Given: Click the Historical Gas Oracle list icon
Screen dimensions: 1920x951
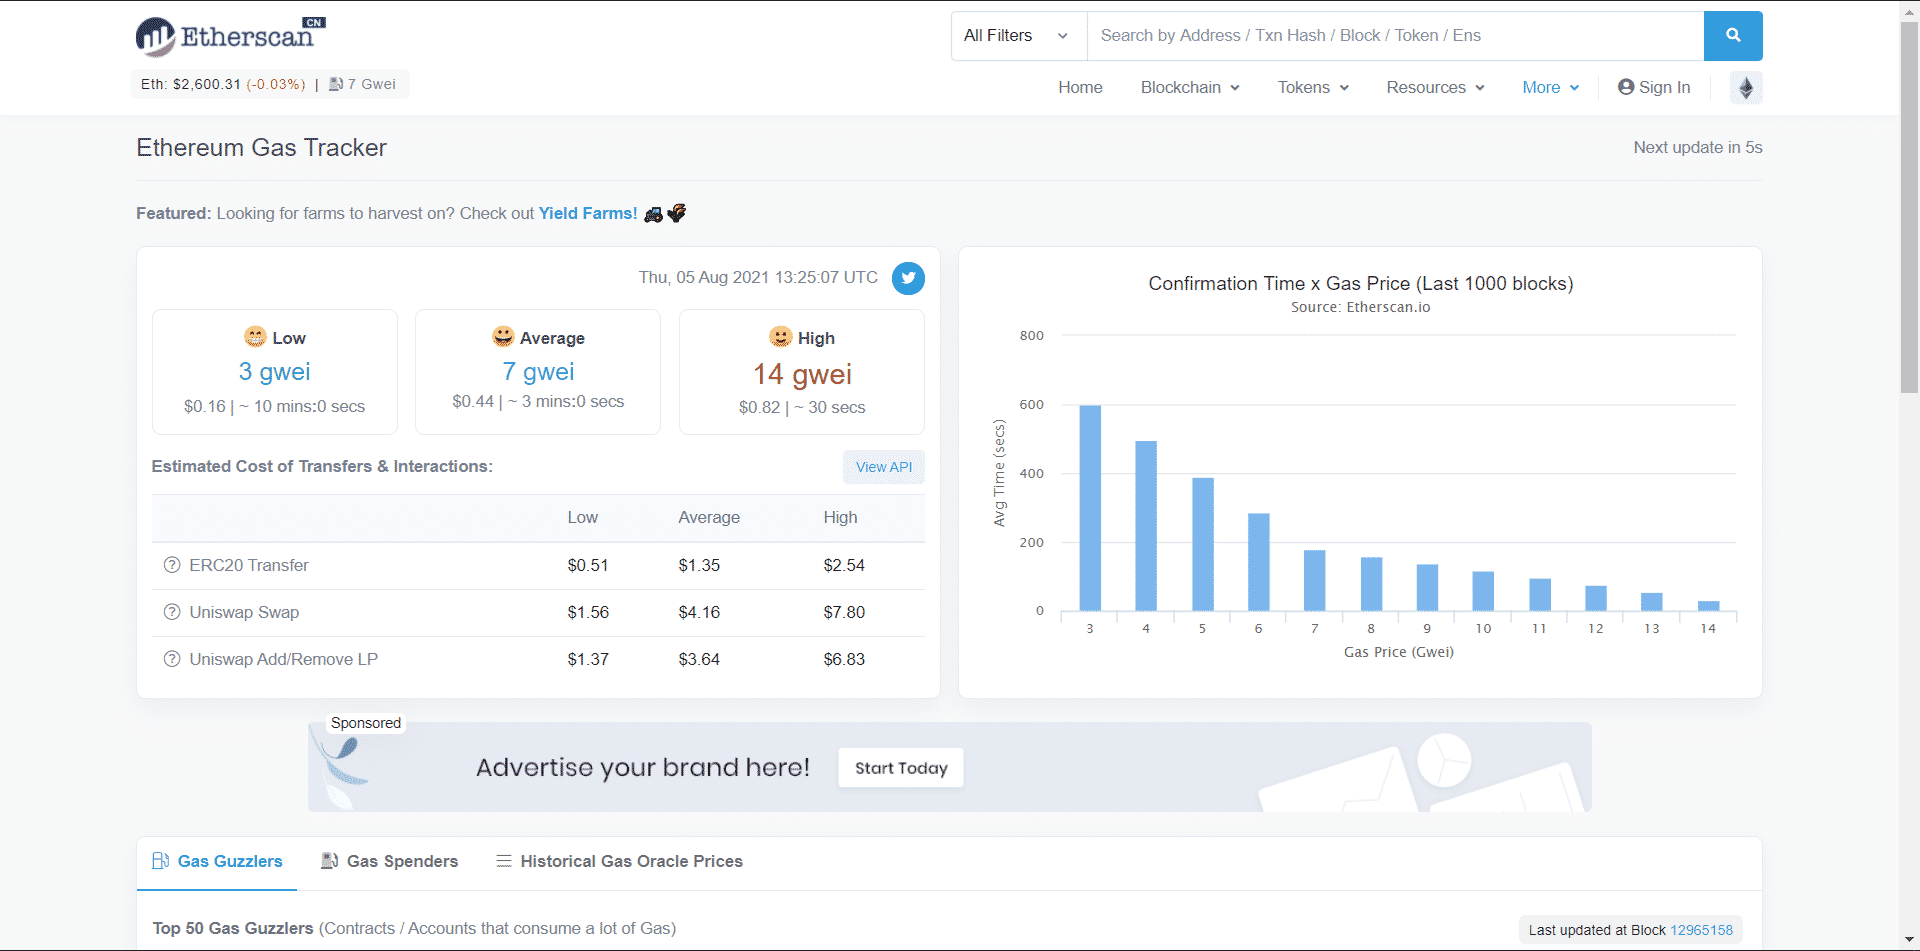Looking at the screenshot, I should coord(504,861).
